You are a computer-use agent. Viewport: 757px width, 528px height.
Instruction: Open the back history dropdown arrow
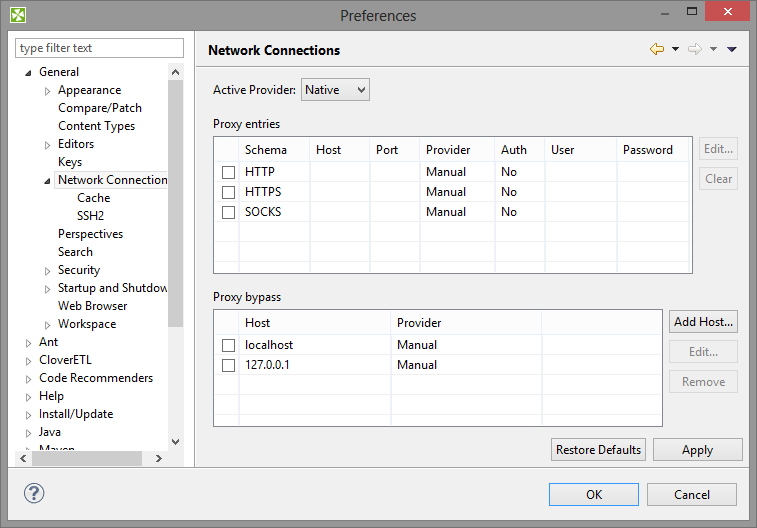tap(675, 49)
